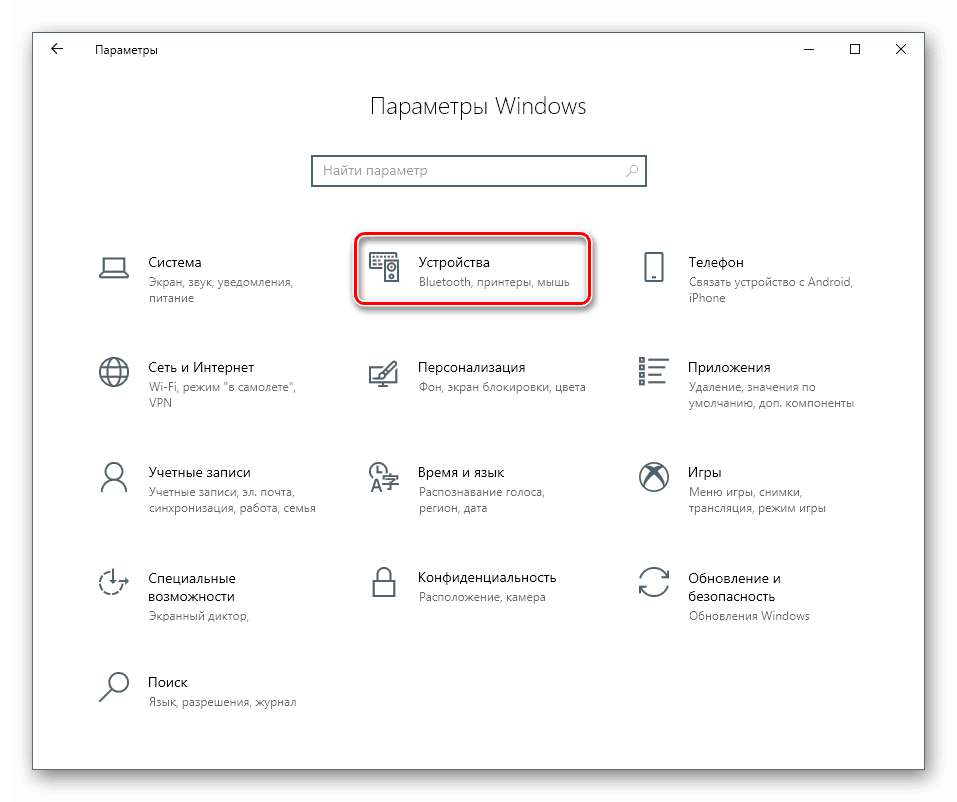Click the Обновление и безопасность refresh arrows icon
This screenshot has height=802, width=957.
[654, 582]
